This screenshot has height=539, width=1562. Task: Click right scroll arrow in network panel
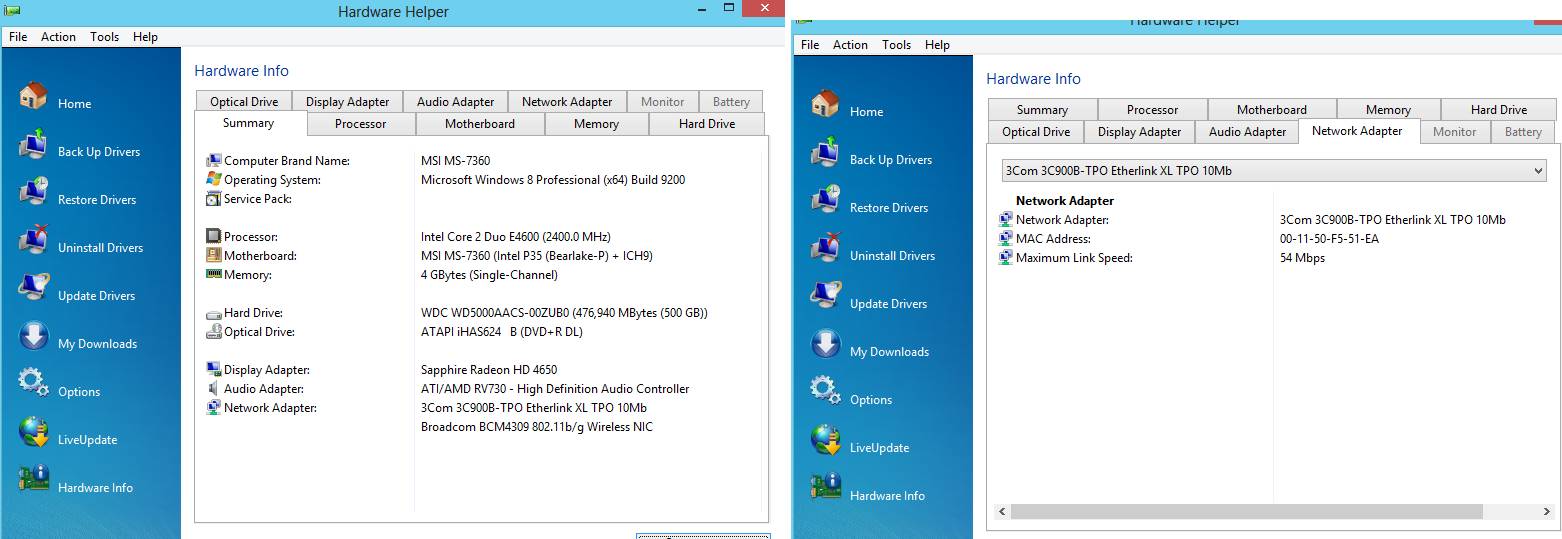click(1548, 512)
